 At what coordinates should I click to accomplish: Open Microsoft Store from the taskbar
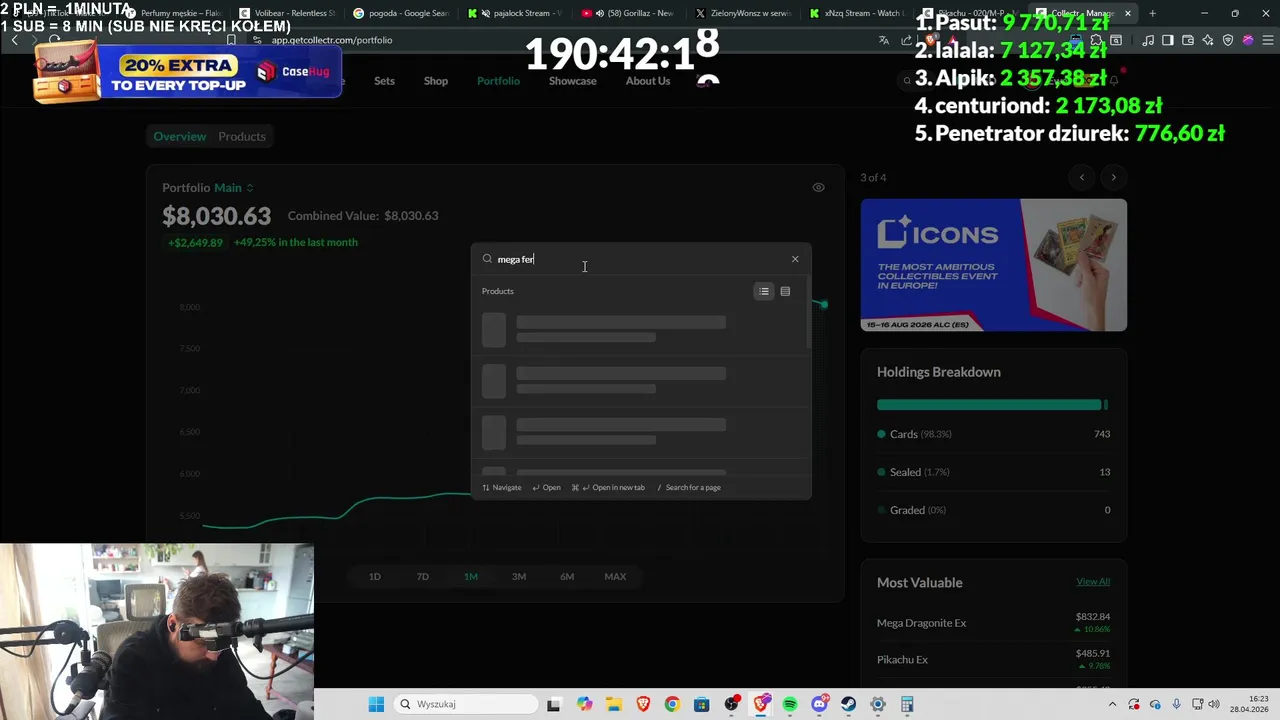[701, 704]
